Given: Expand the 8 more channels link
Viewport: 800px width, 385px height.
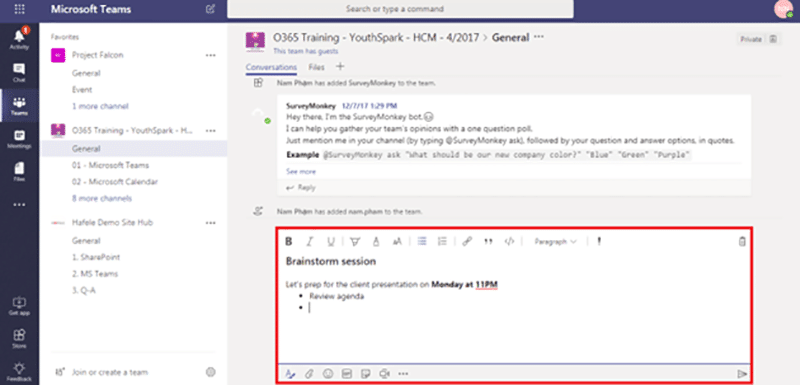Looking at the screenshot, I should point(102,198).
